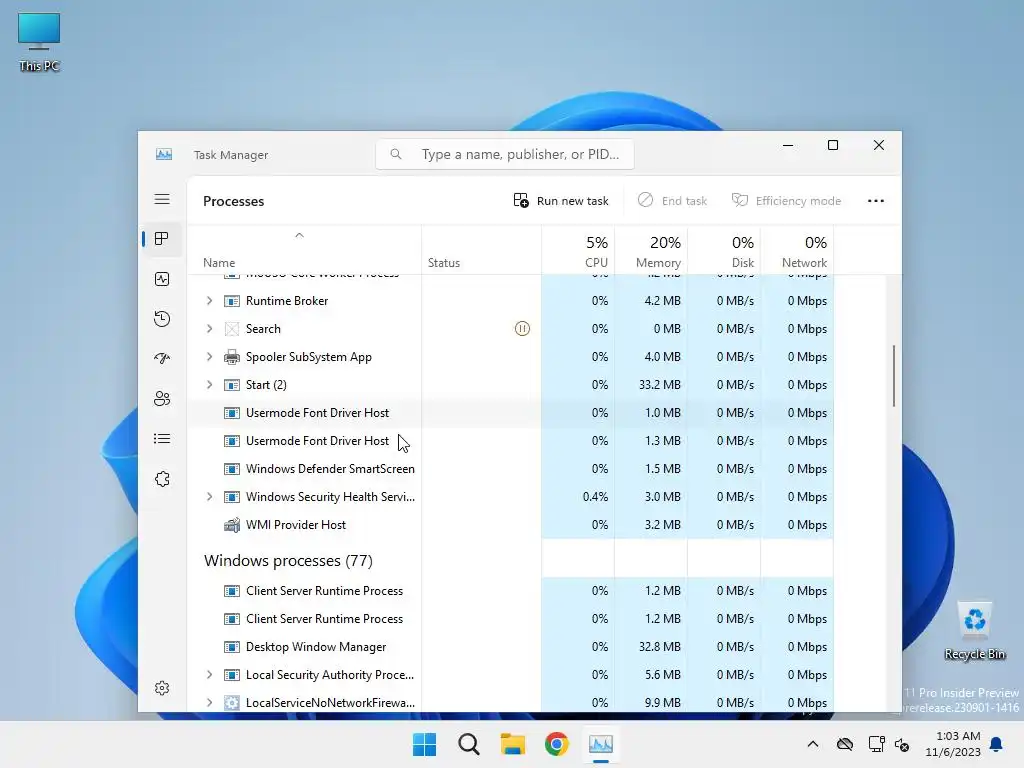Click the vertical scrollbar thumb in process list
Image resolution: width=1024 pixels, height=768 pixels.
click(x=893, y=376)
